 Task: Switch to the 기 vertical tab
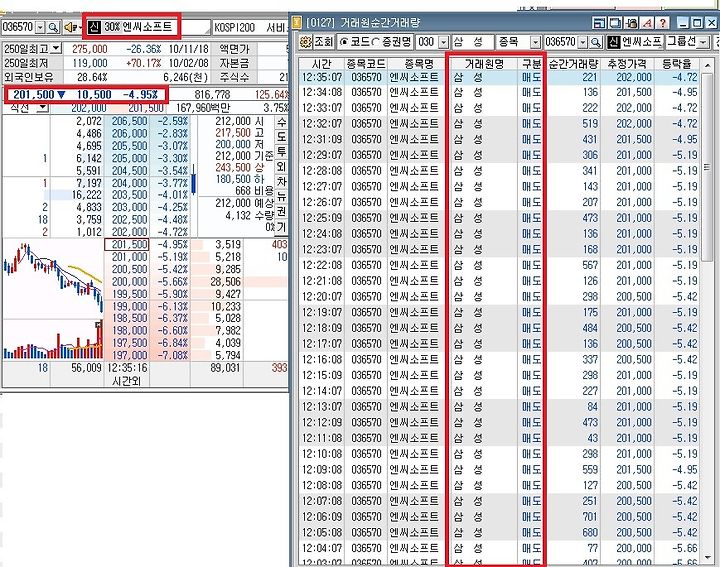281,226
